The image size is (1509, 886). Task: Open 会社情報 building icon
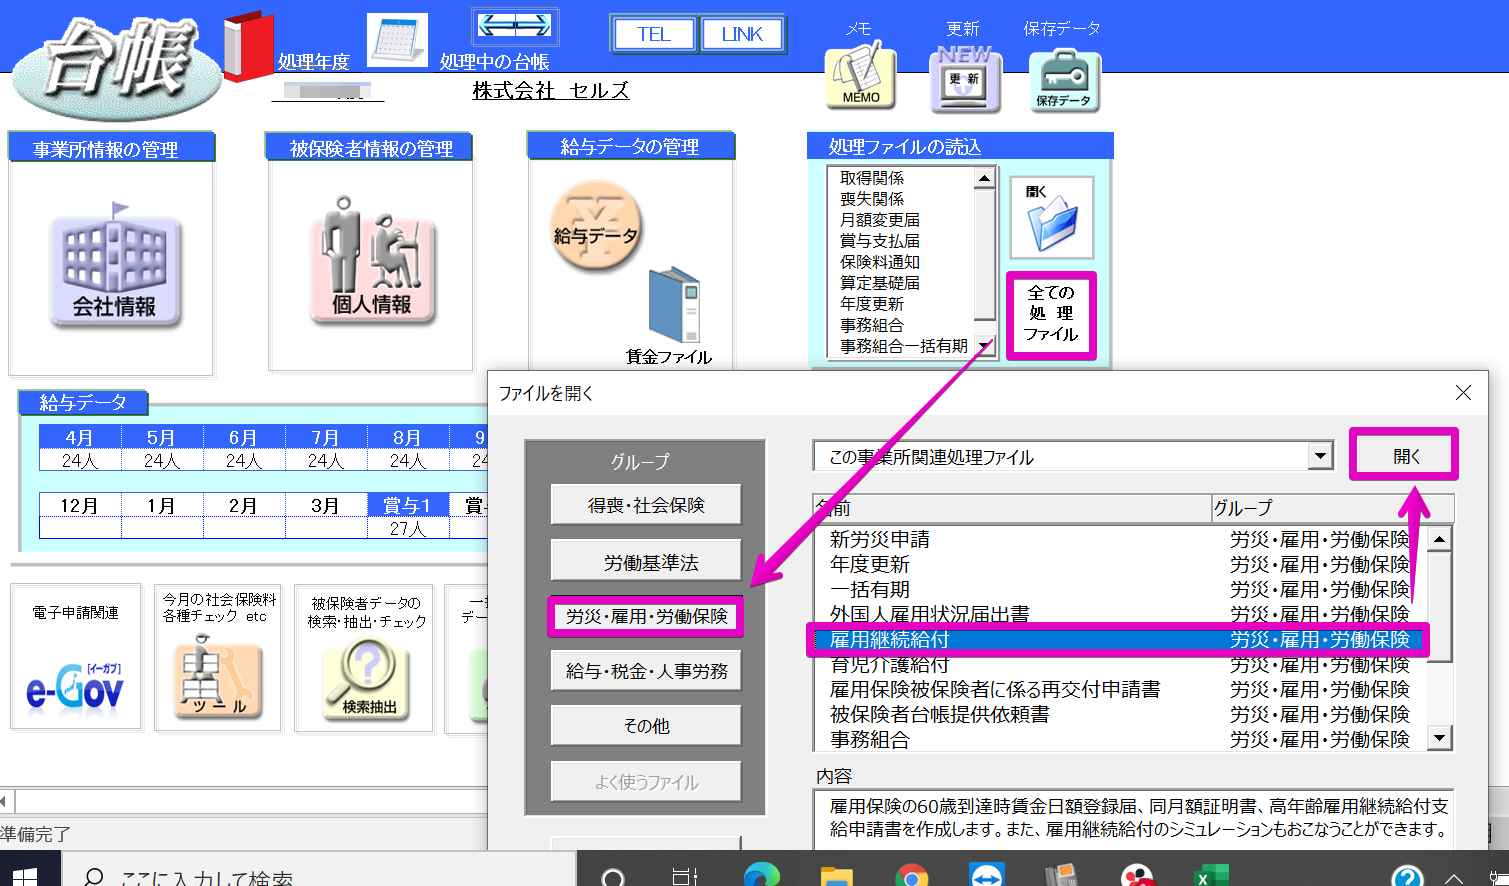[114, 265]
